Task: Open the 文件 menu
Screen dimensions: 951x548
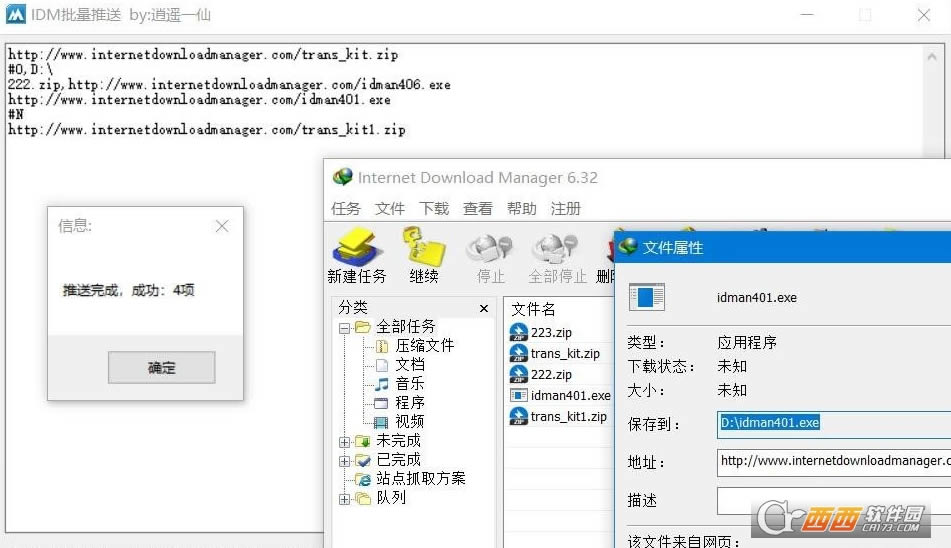Action: tap(390, 209)
